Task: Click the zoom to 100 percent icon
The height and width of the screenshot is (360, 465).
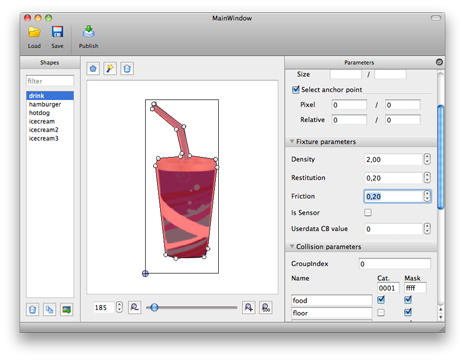Action: [x=266, y=307]
